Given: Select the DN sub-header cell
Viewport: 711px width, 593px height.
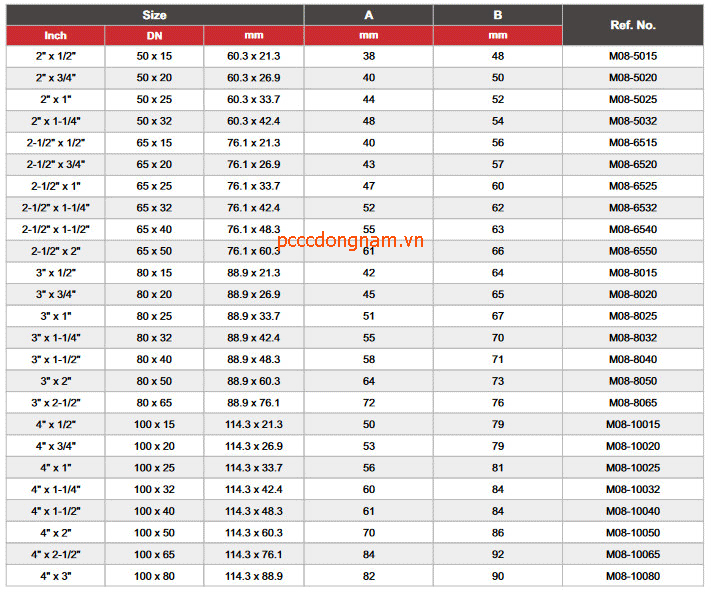Looking at the screenshot, I should pos(154,36).
